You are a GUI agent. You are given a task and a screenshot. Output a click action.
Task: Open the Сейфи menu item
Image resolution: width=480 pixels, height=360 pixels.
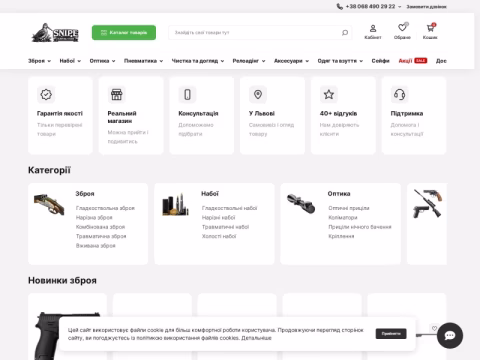380,61
